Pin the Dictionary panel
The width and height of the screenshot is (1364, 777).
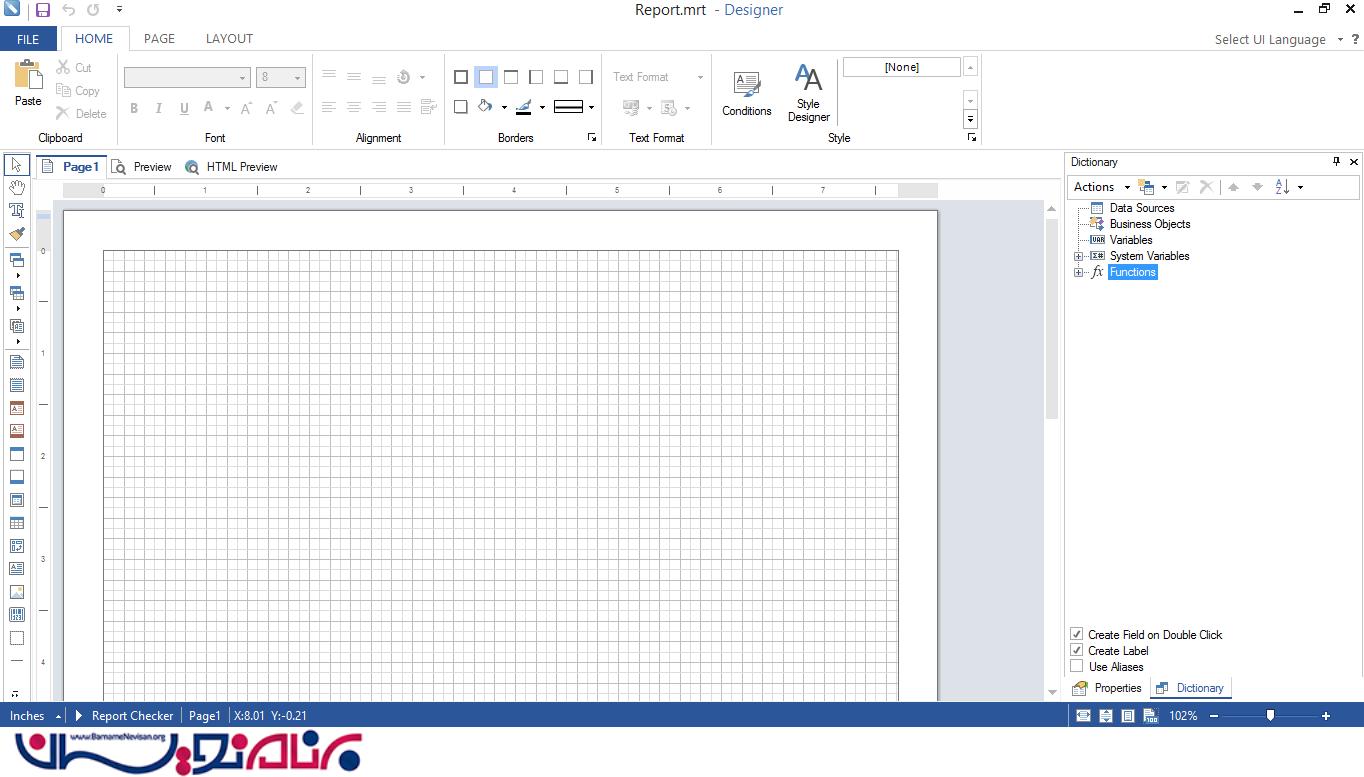pyautogui.click(x=1336, y=162)
